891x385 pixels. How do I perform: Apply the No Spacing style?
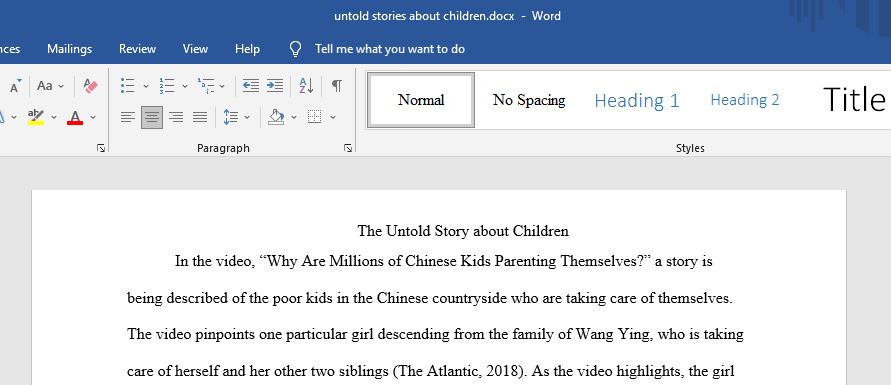(528, 100)
